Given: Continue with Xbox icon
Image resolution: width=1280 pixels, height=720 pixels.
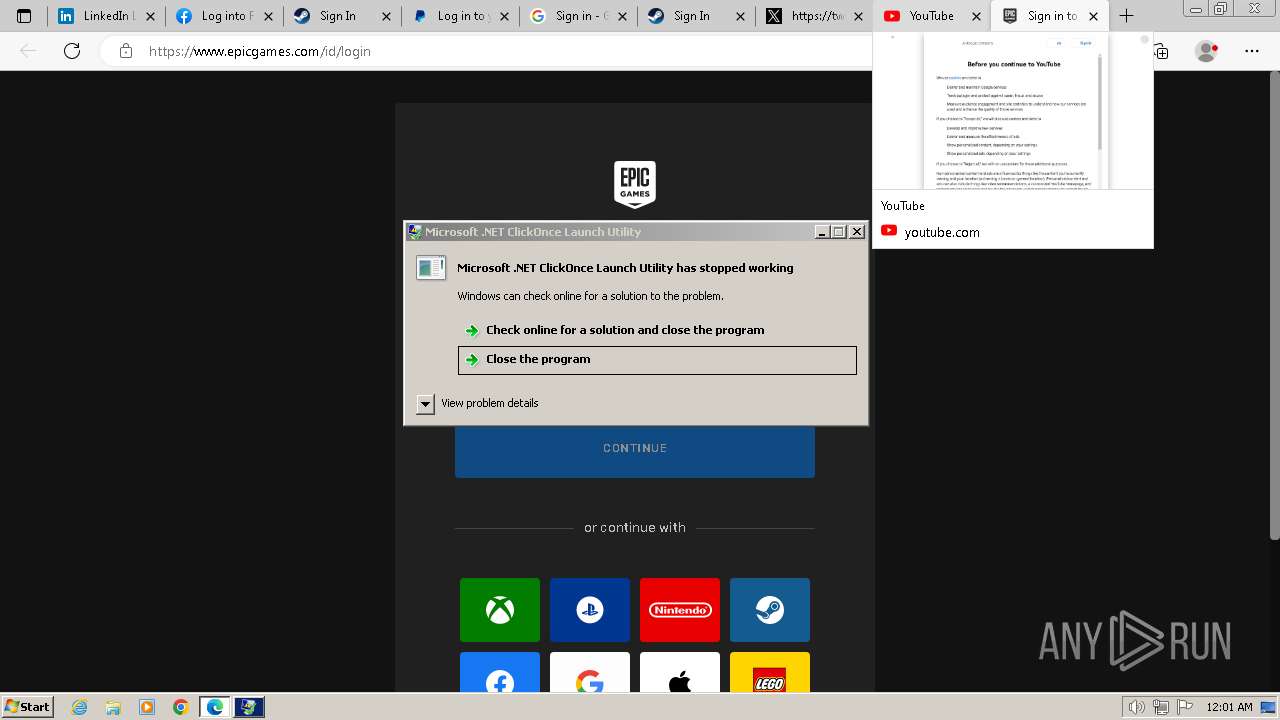Looking at the screenshot, I should tap(500, 610).
